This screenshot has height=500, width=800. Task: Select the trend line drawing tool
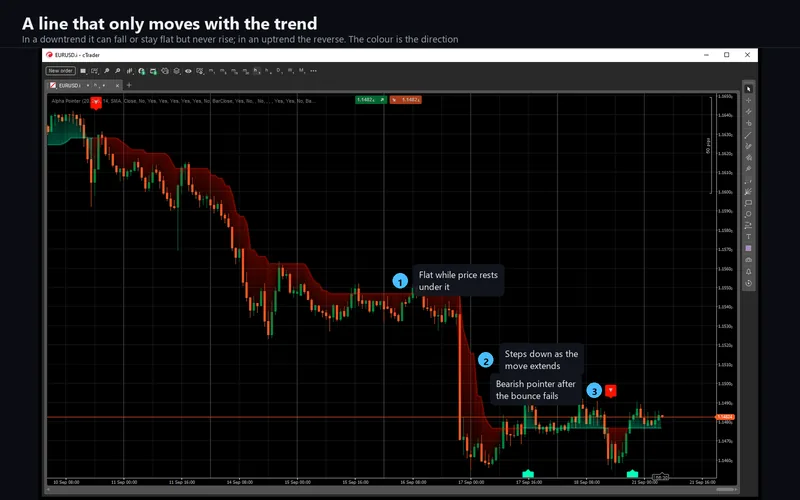coord(748,135)
